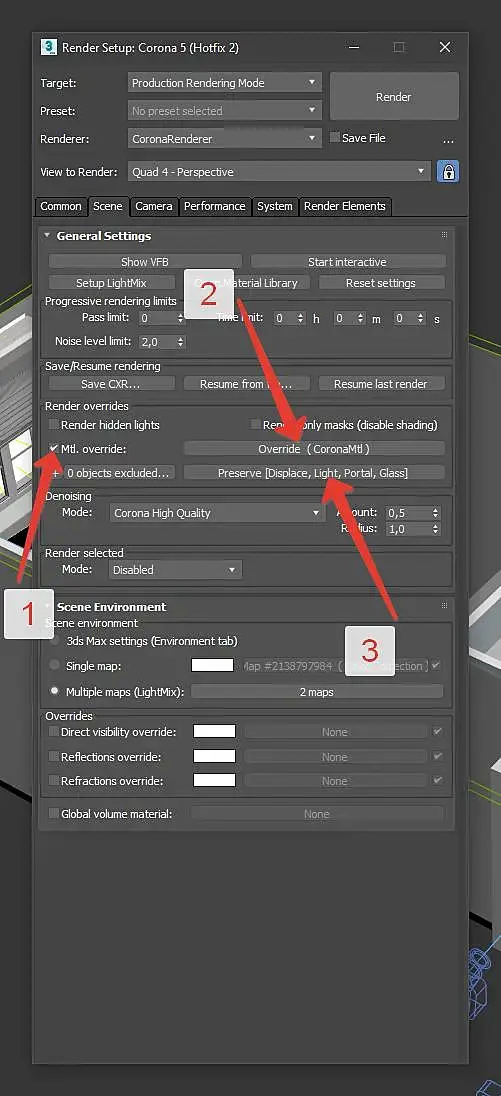This screenshot has width=501, height=1096.
Task: Open the Target rendering mode dropdown
Action: coord(224,82)
